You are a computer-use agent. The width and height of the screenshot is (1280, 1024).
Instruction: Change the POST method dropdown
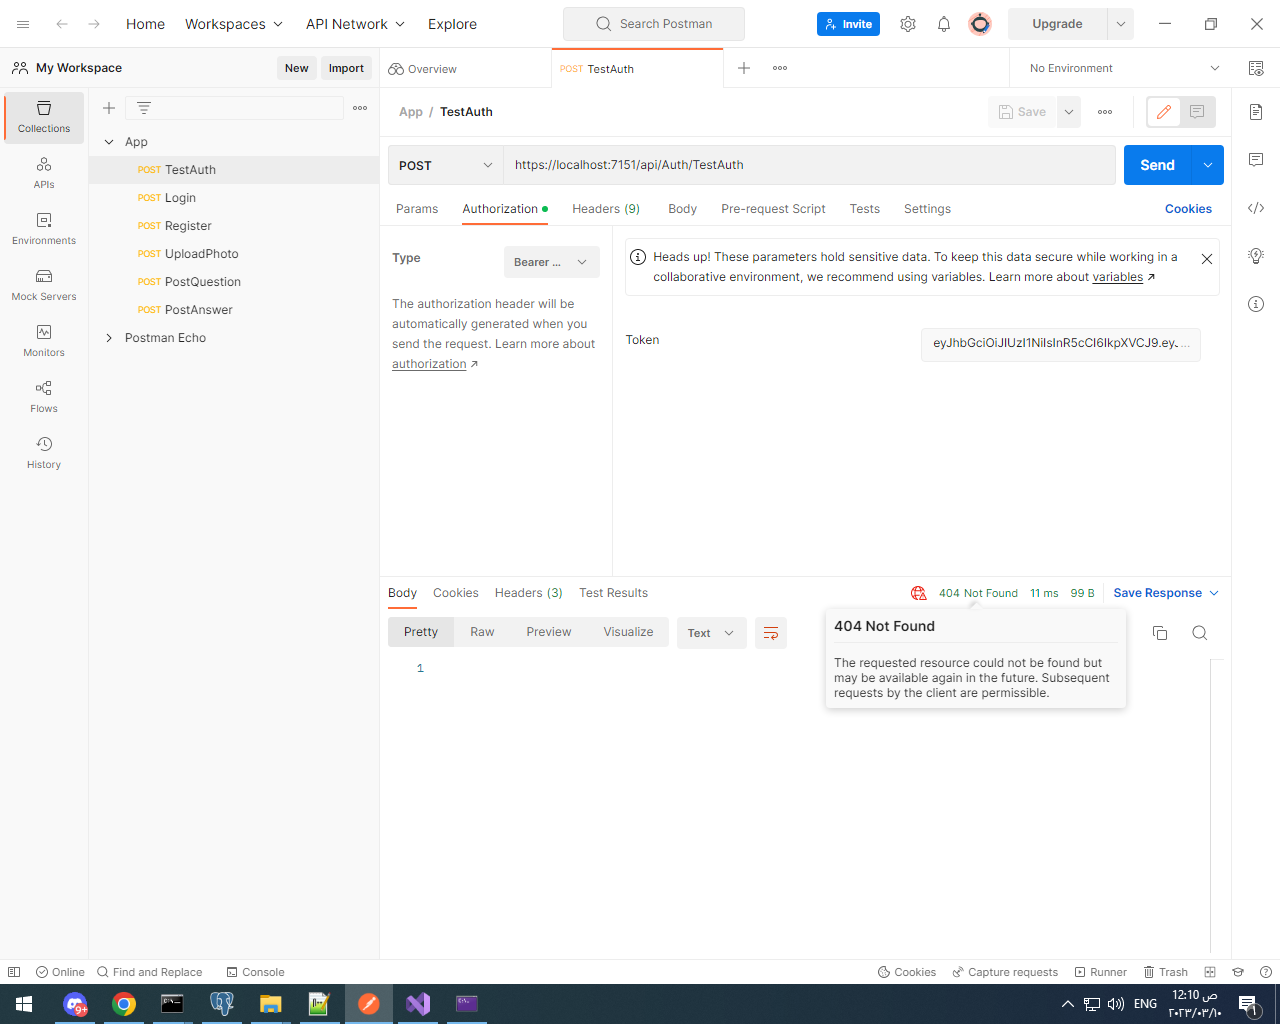point(446,165)
